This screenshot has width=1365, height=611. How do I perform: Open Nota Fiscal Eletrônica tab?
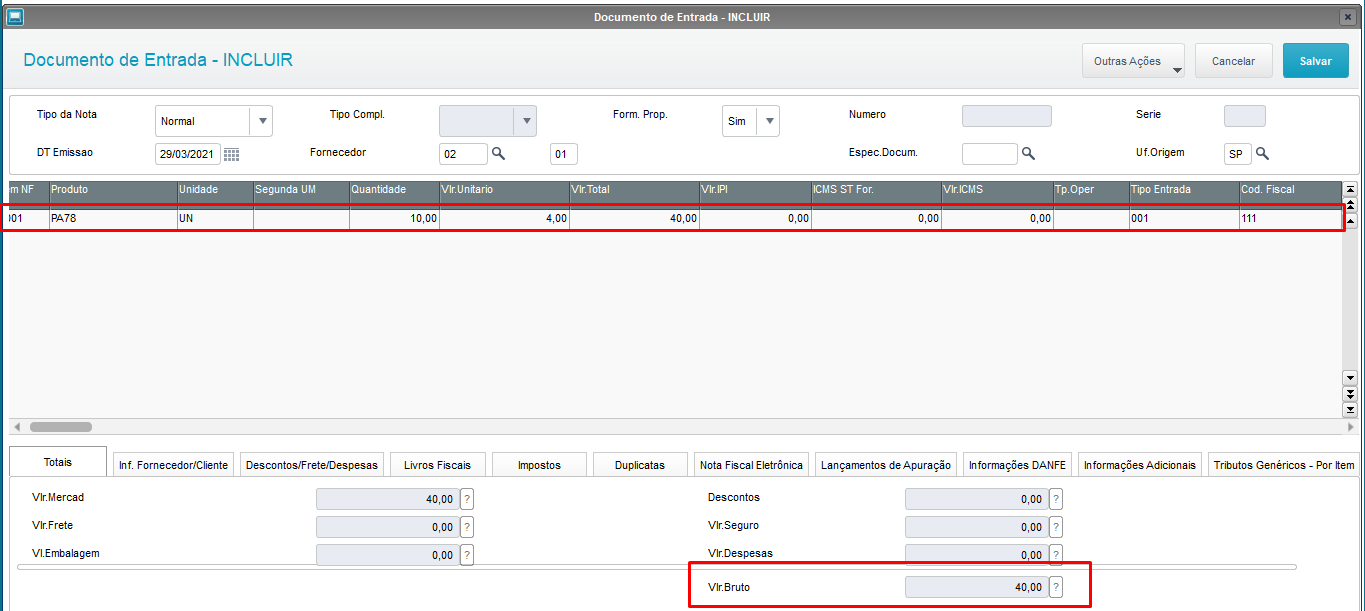pos(751,465)
